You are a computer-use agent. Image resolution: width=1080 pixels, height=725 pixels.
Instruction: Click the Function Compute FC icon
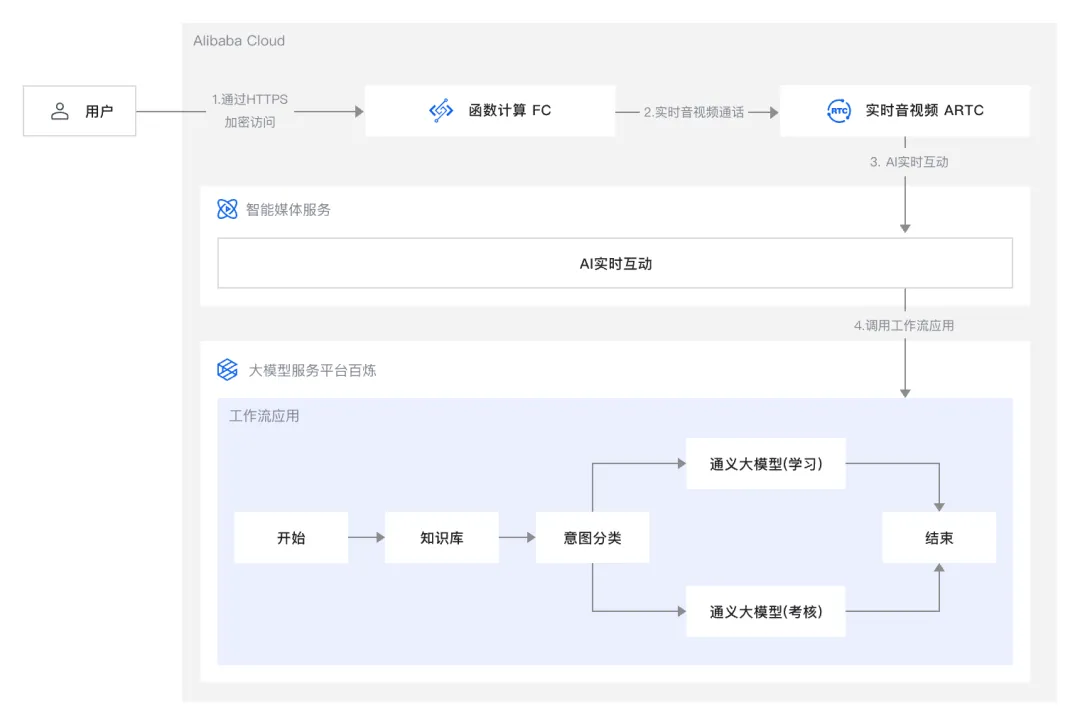pos(441,110)
